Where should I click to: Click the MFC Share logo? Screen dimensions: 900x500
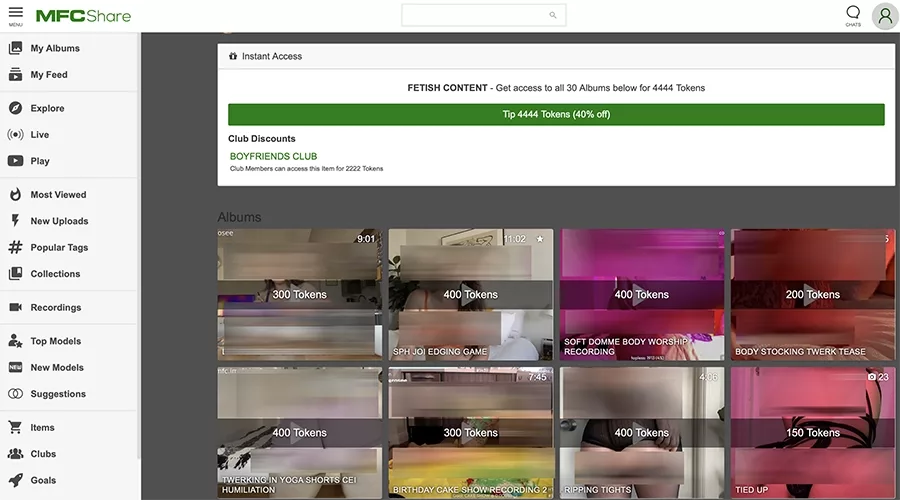coord(83,16)
